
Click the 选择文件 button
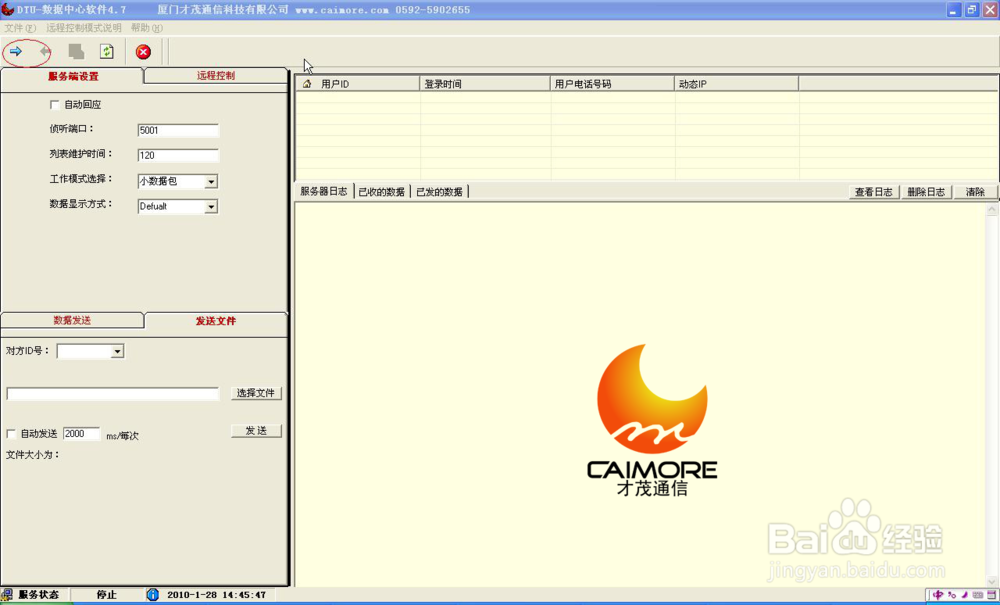click(x=256, y=393)
